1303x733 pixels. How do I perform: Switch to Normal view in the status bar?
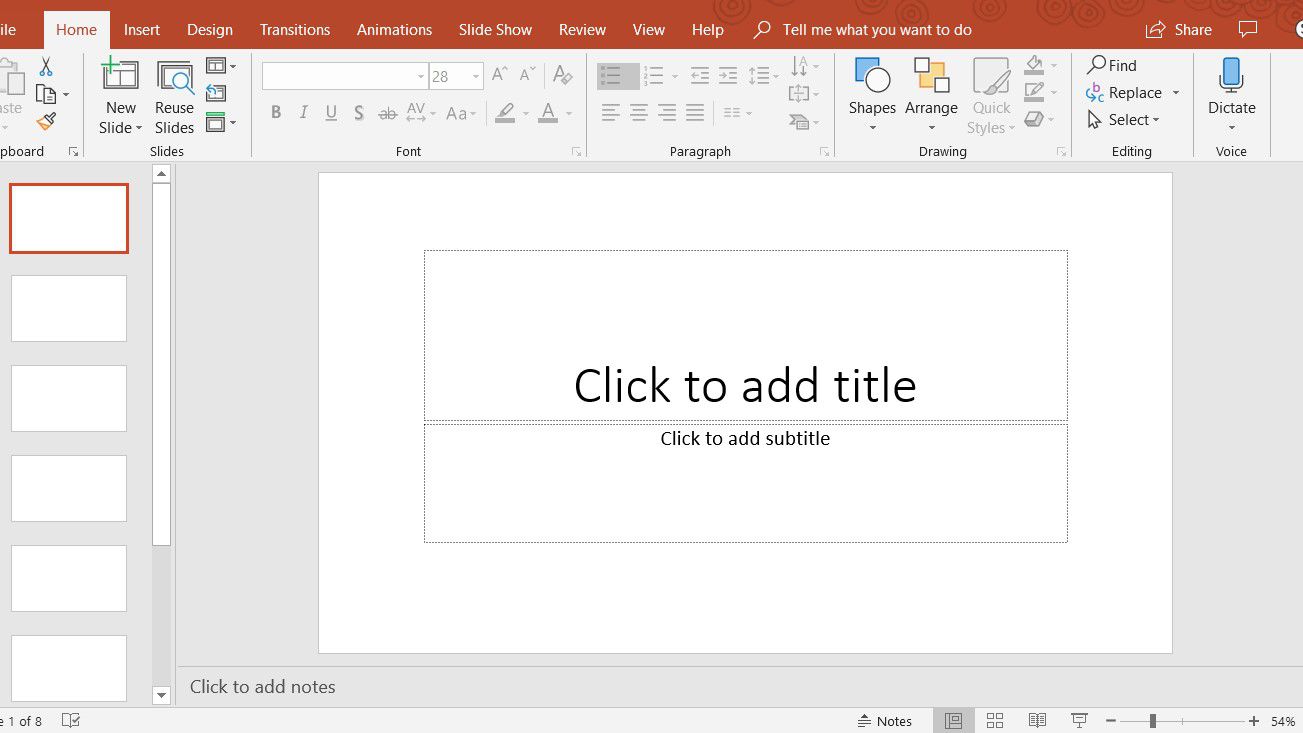[954, 721]
